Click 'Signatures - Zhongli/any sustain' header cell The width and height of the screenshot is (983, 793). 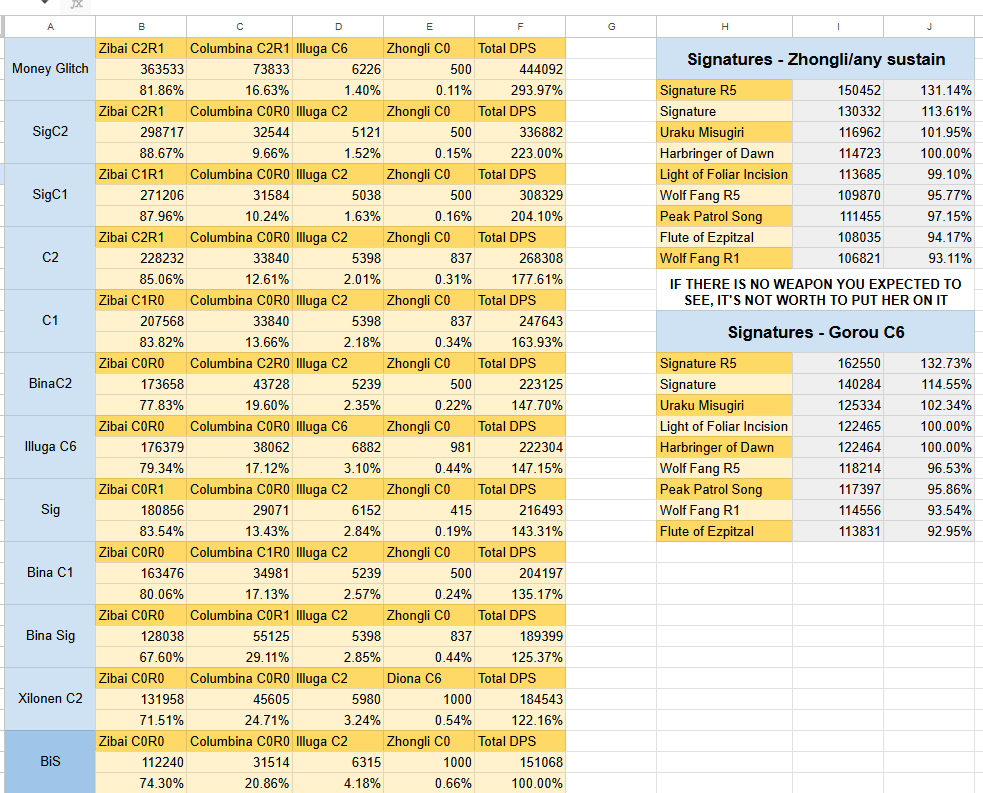816,59
